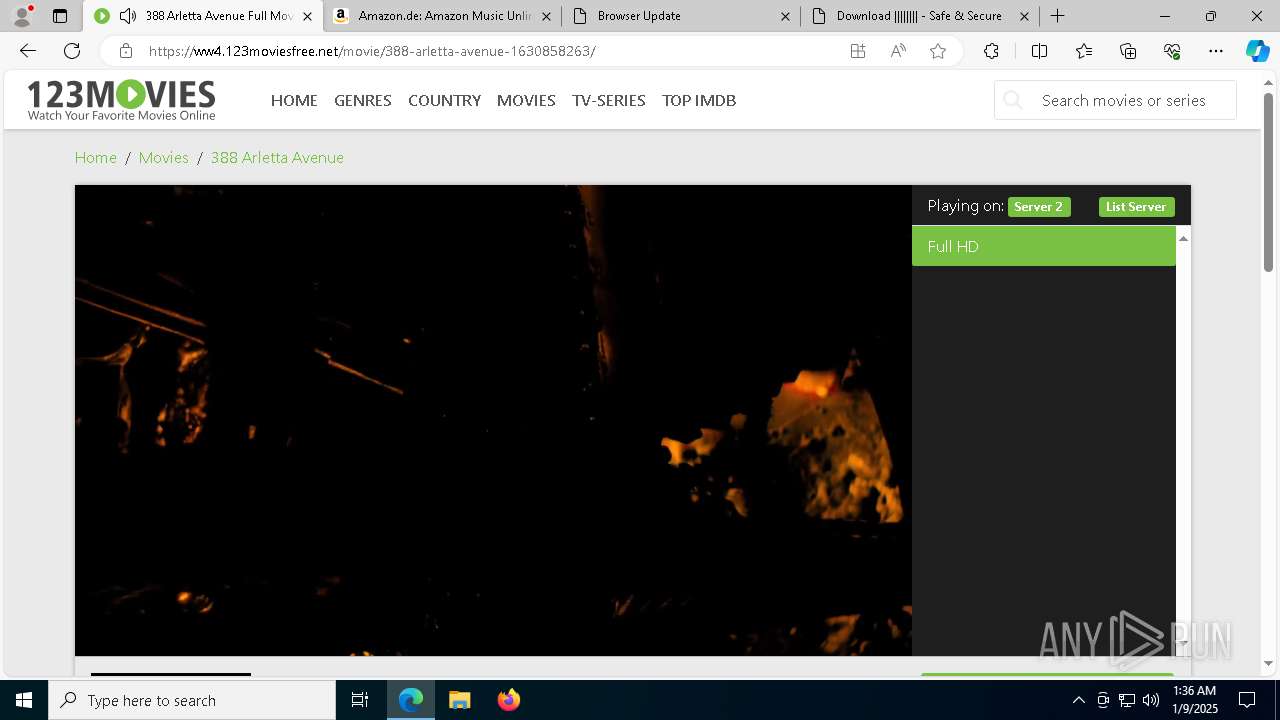The image size is (1280, 720).
Task: Open the network status tray icon
Action: 1126,700
